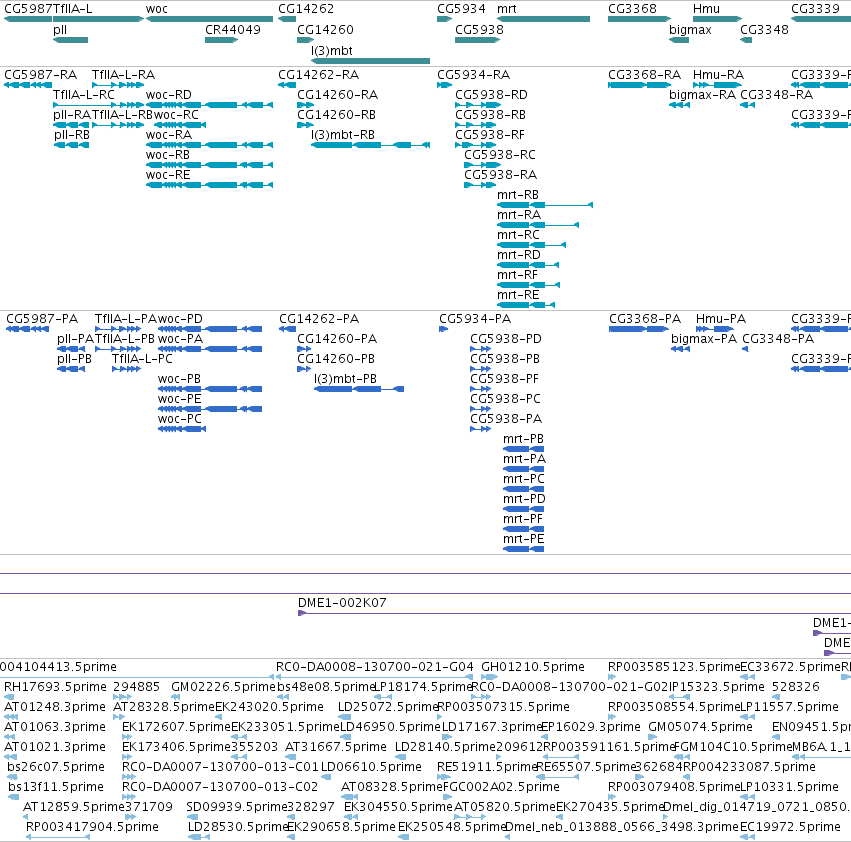Open the bigmax gene feature
Screen dimensions: 851x842
pos(679,40)
